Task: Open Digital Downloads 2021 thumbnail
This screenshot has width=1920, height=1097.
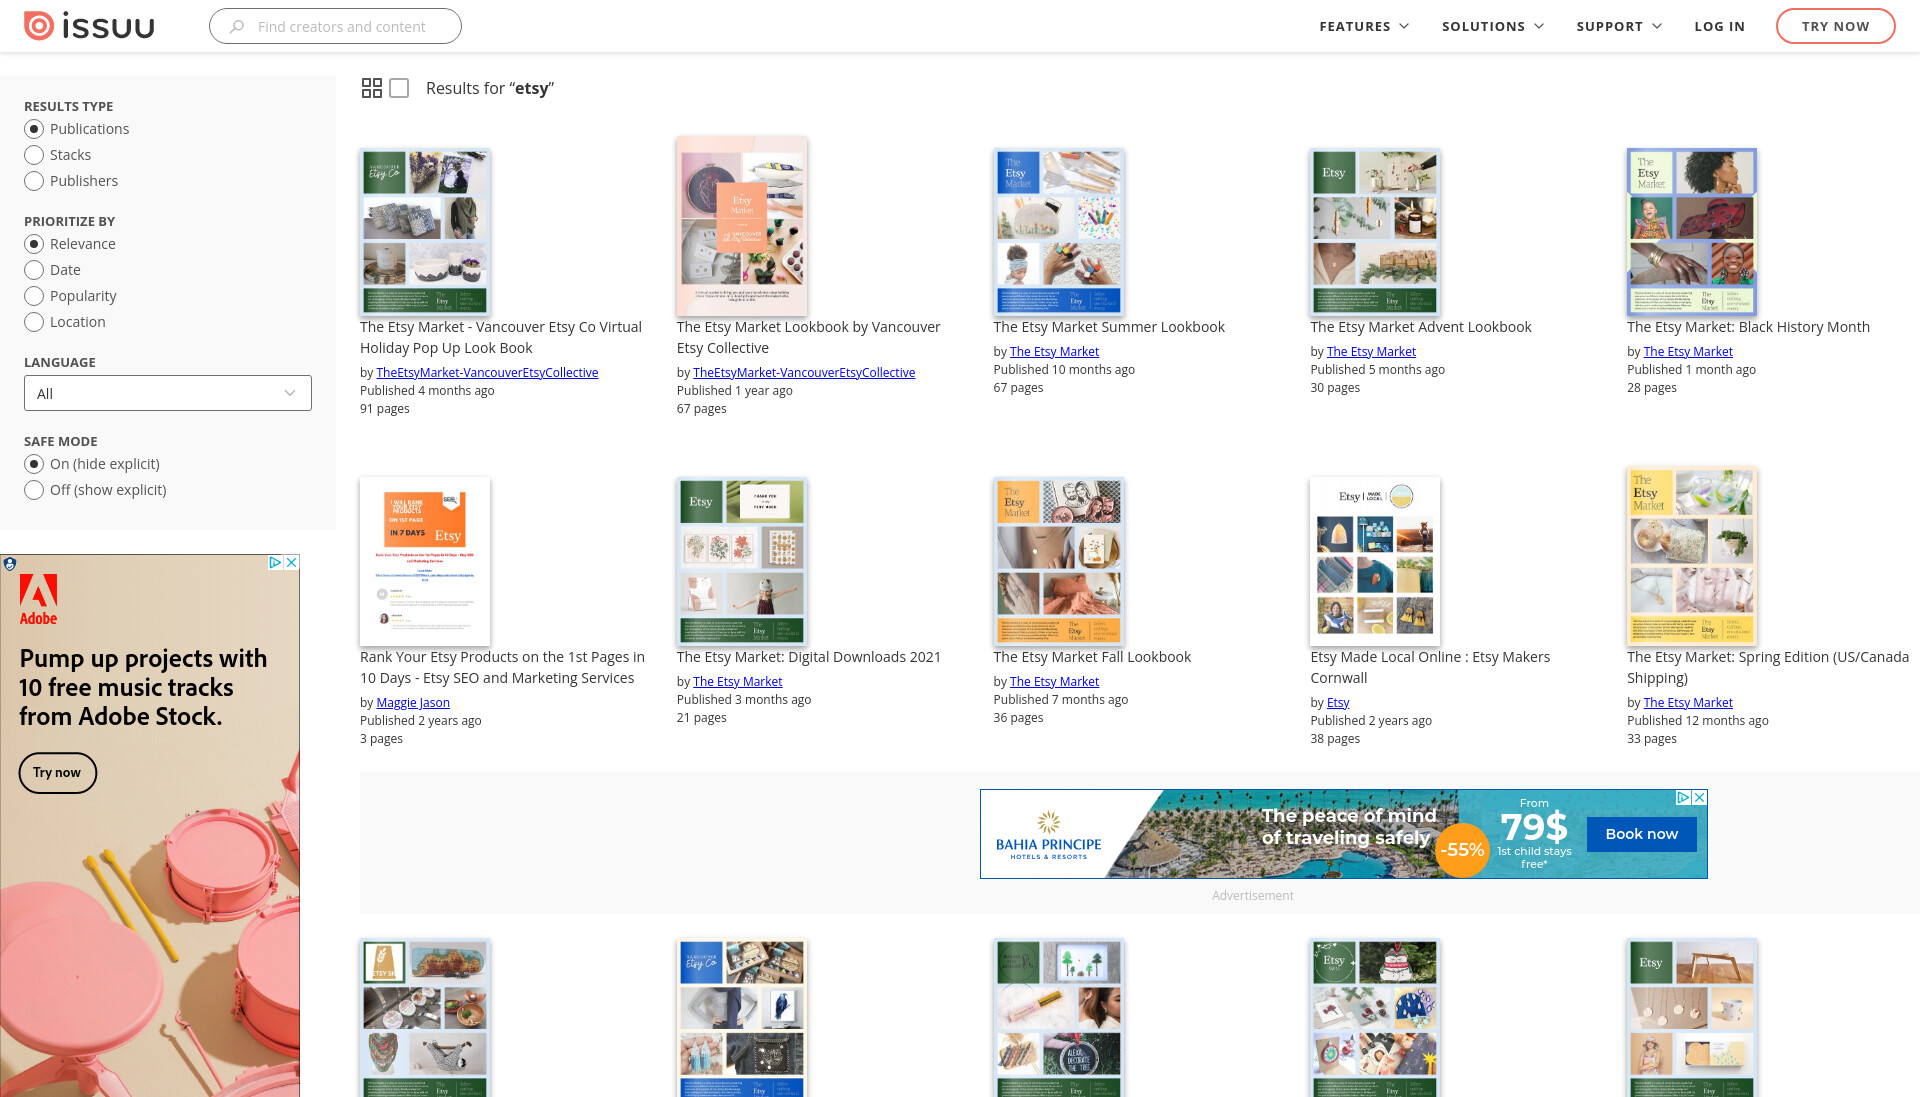Action: pyautogui.click(x=742, y=561)
